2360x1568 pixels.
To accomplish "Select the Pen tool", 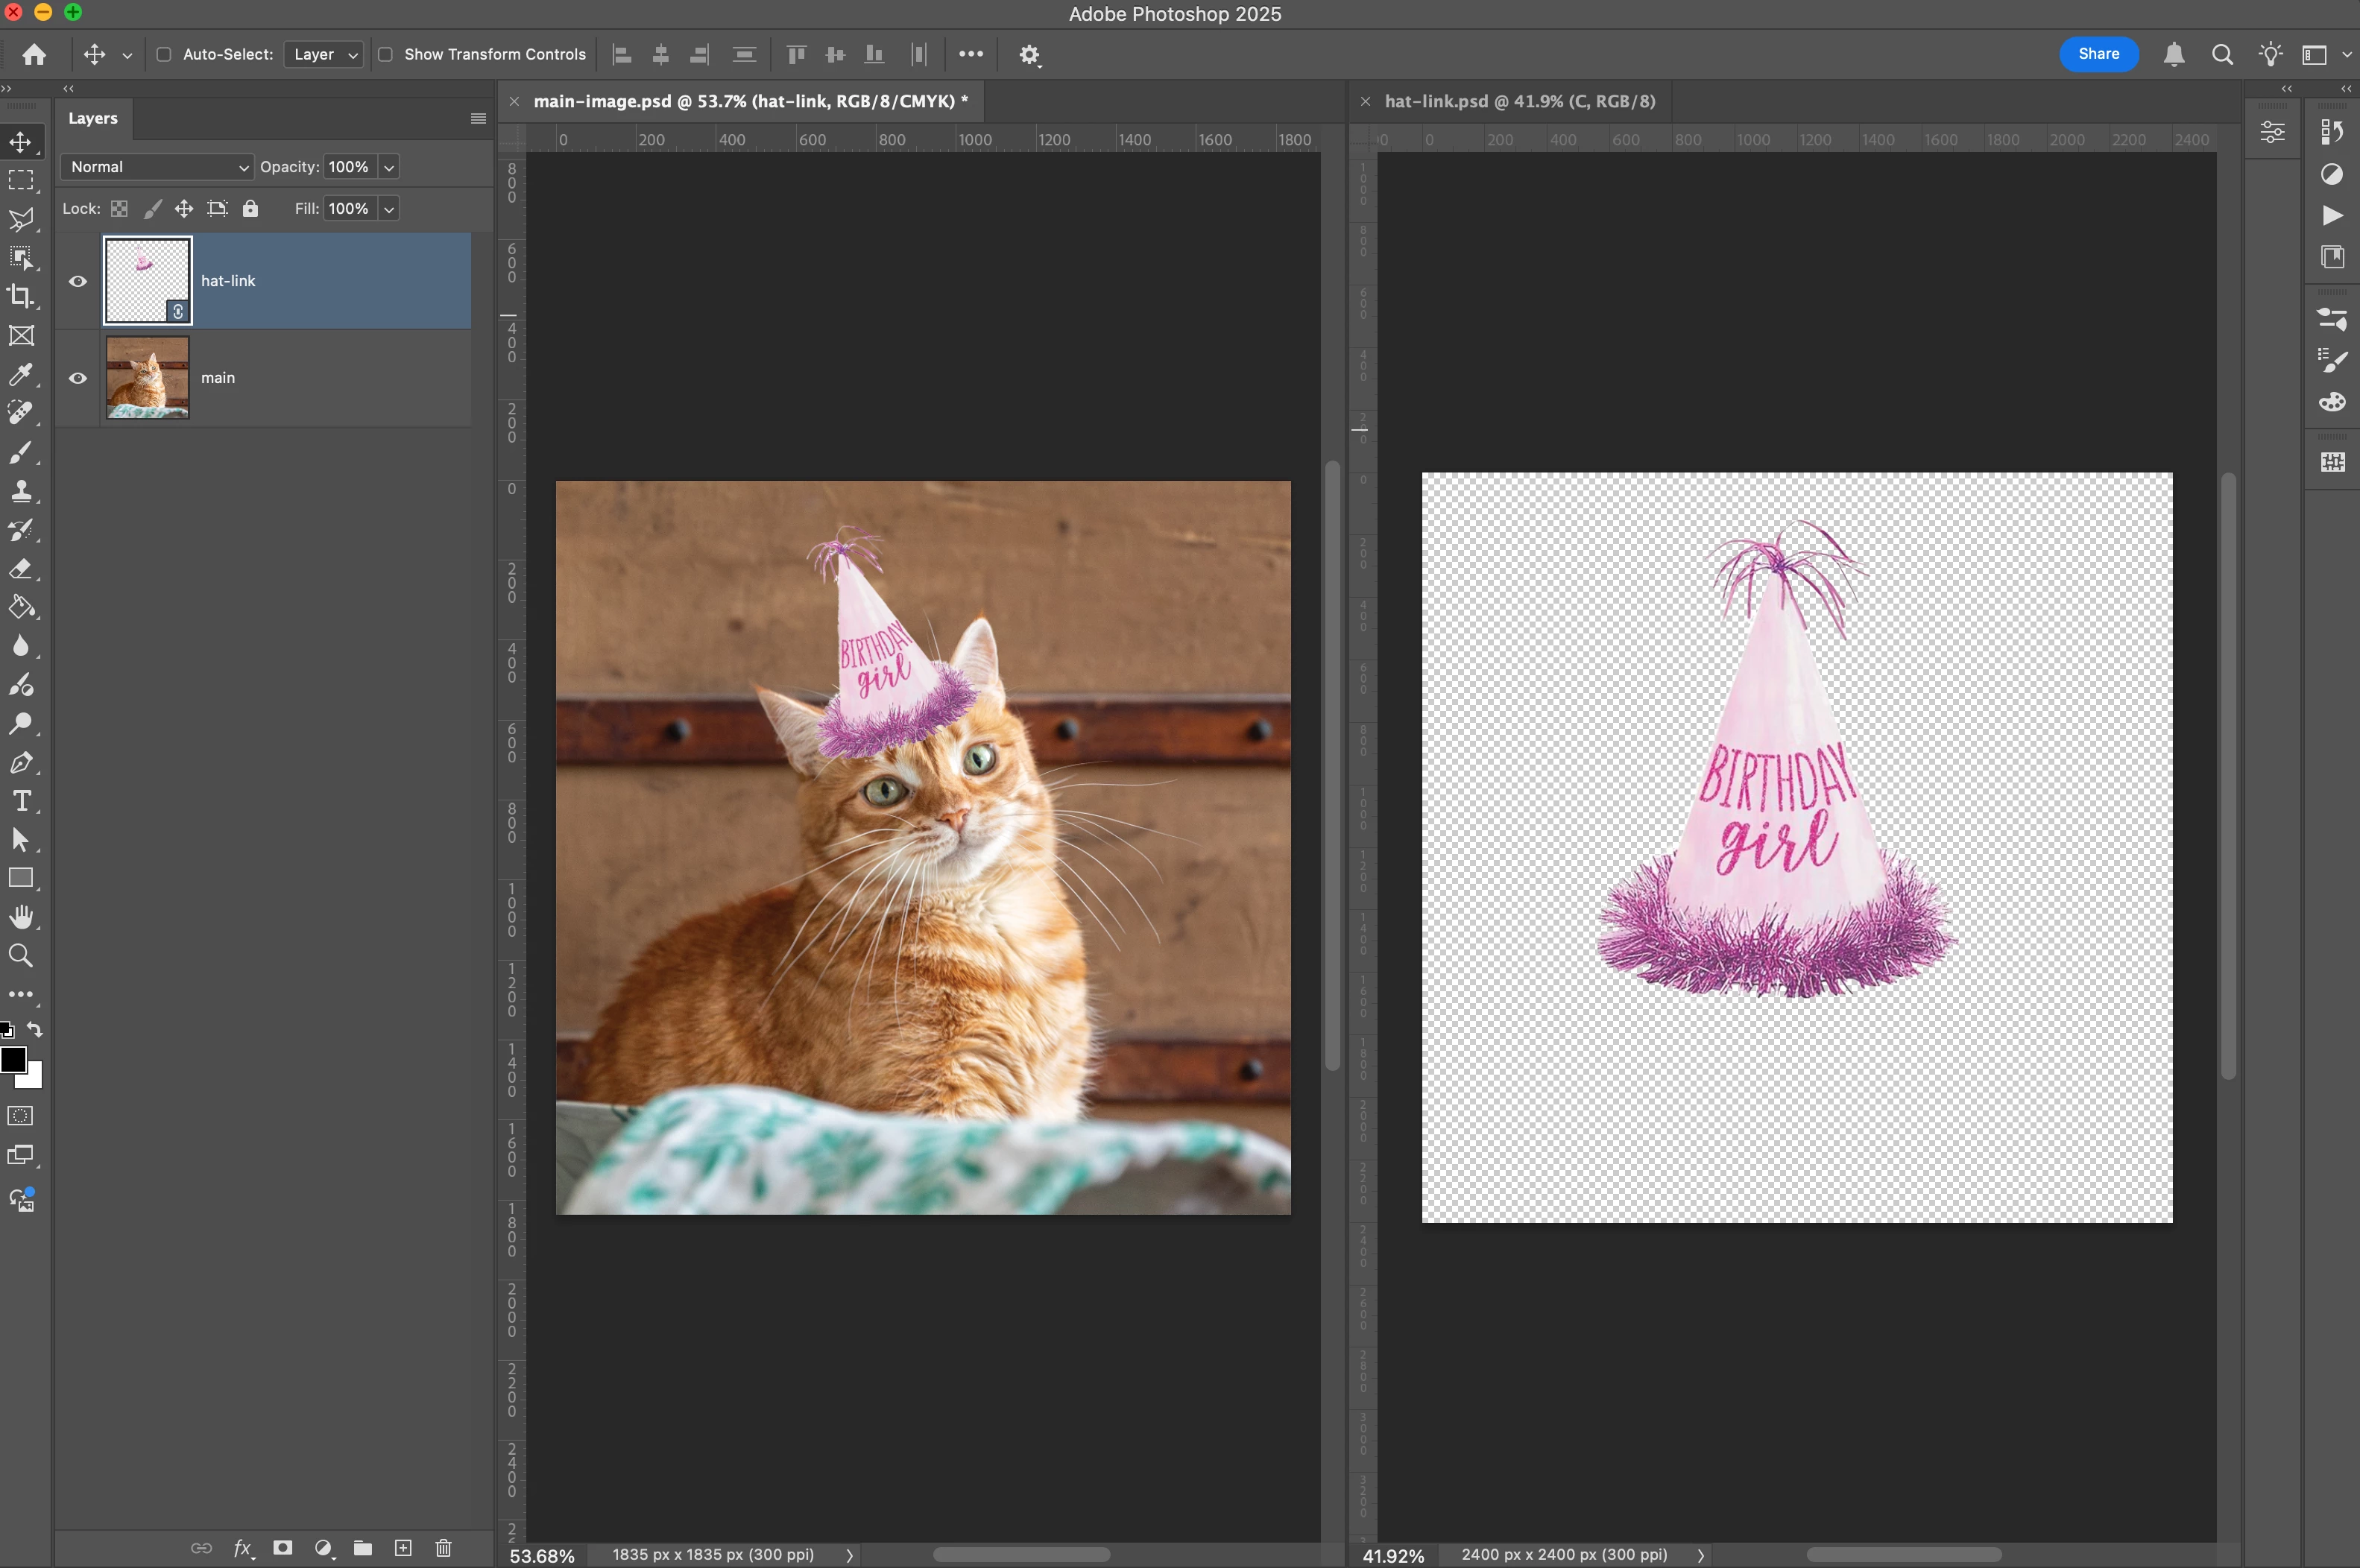I will click(x=21, y=763).
